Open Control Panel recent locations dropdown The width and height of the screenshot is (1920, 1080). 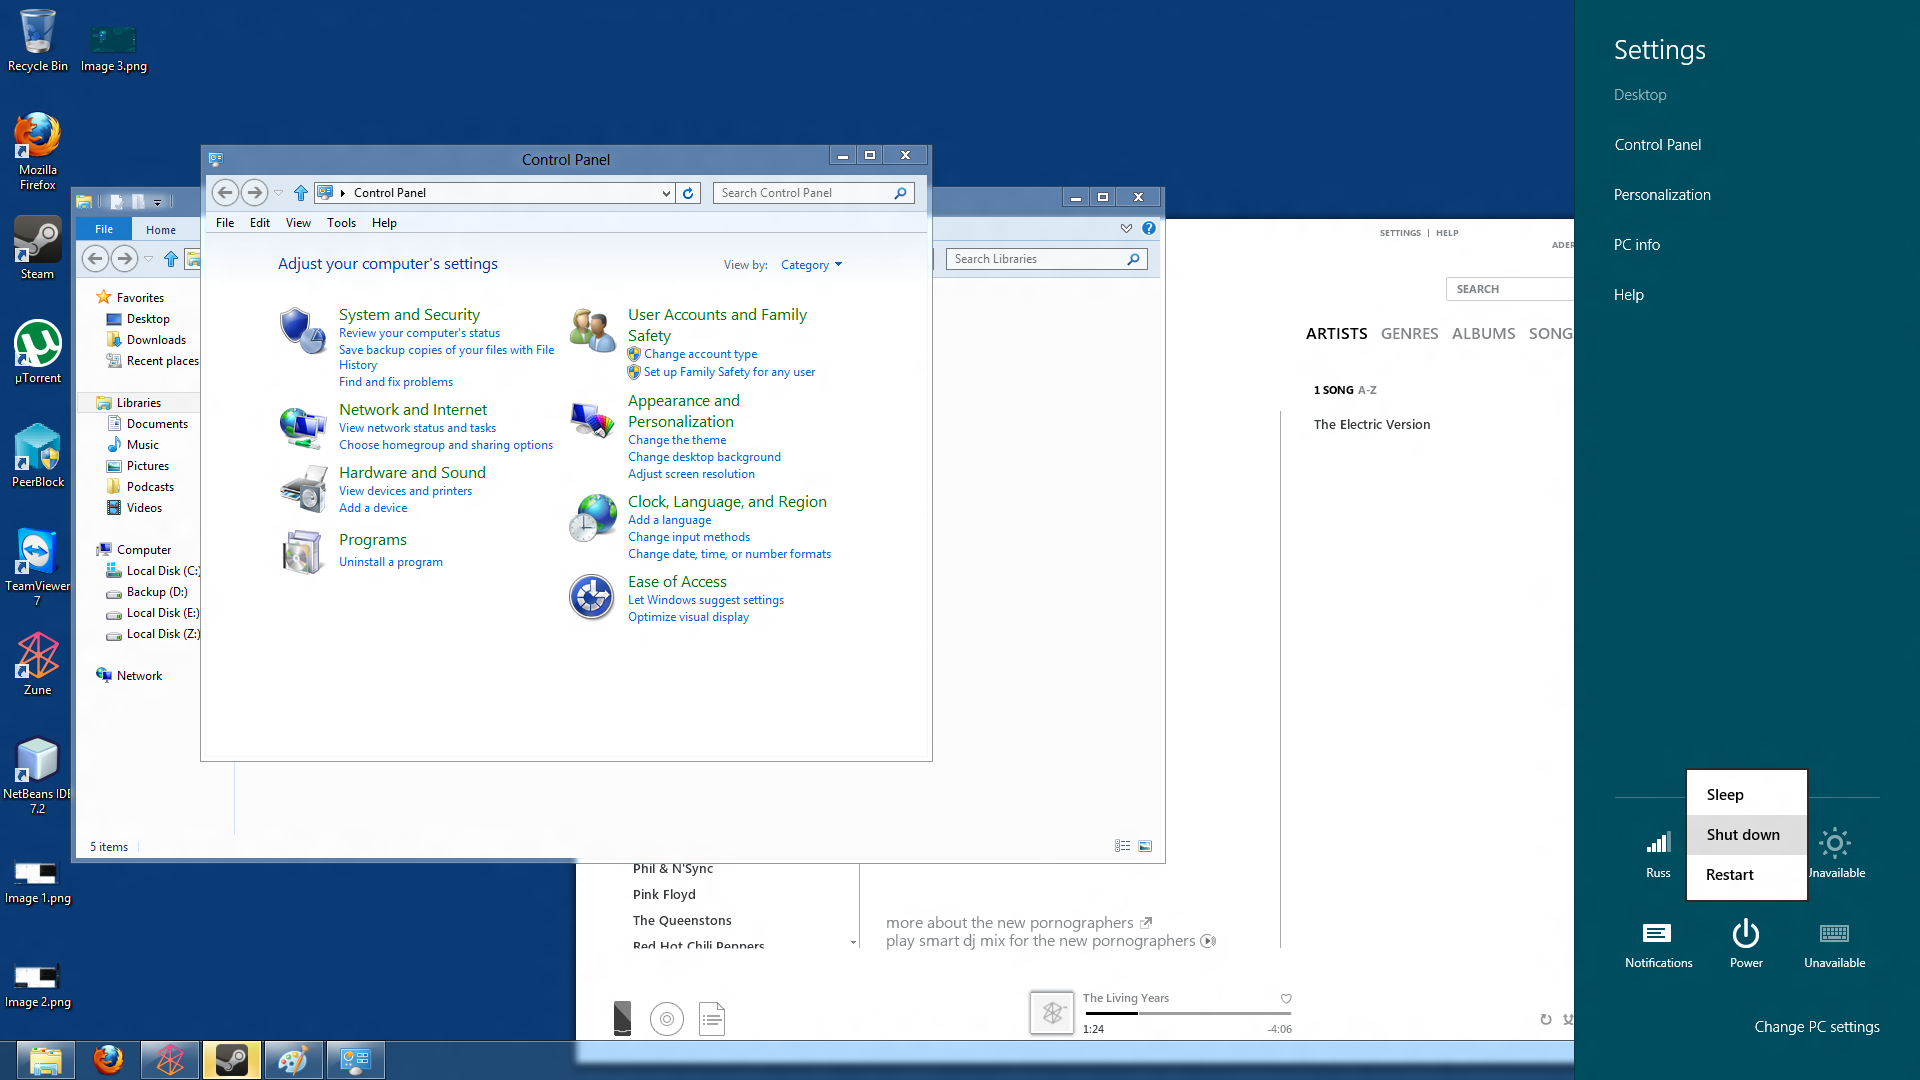[x=279, y=193]
